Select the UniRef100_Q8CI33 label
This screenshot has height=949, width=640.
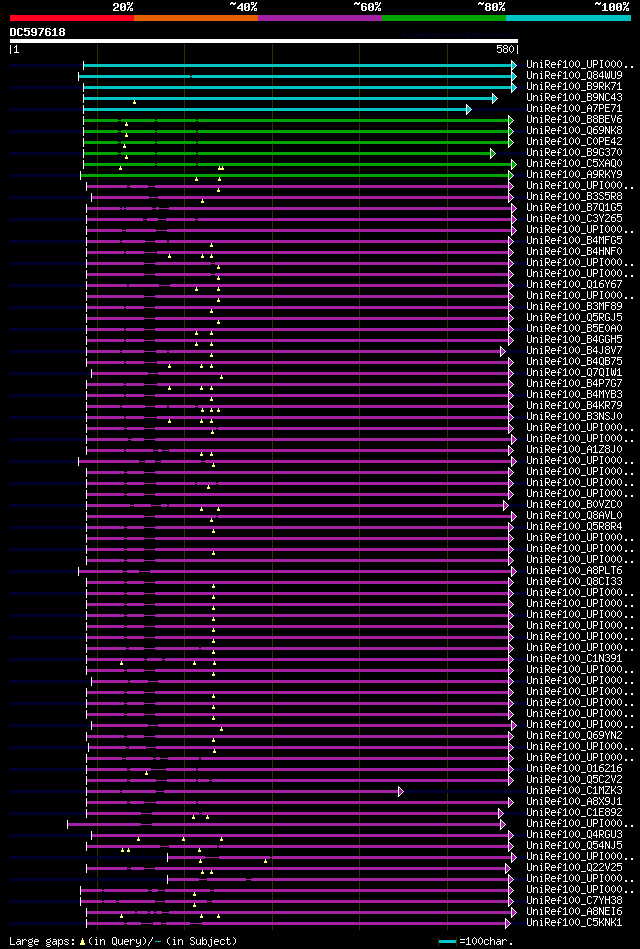[574, 582]
